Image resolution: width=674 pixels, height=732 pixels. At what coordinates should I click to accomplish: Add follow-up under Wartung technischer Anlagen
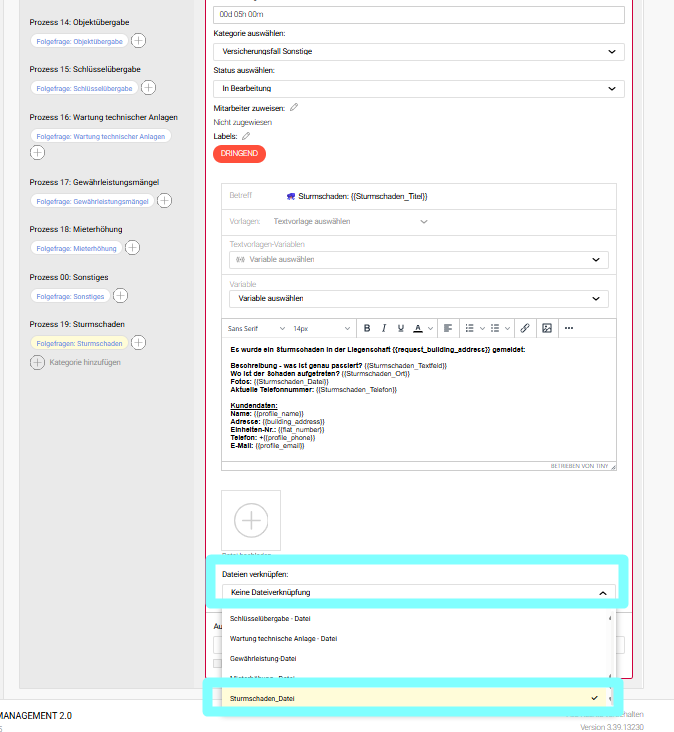[x=37, y=153]
